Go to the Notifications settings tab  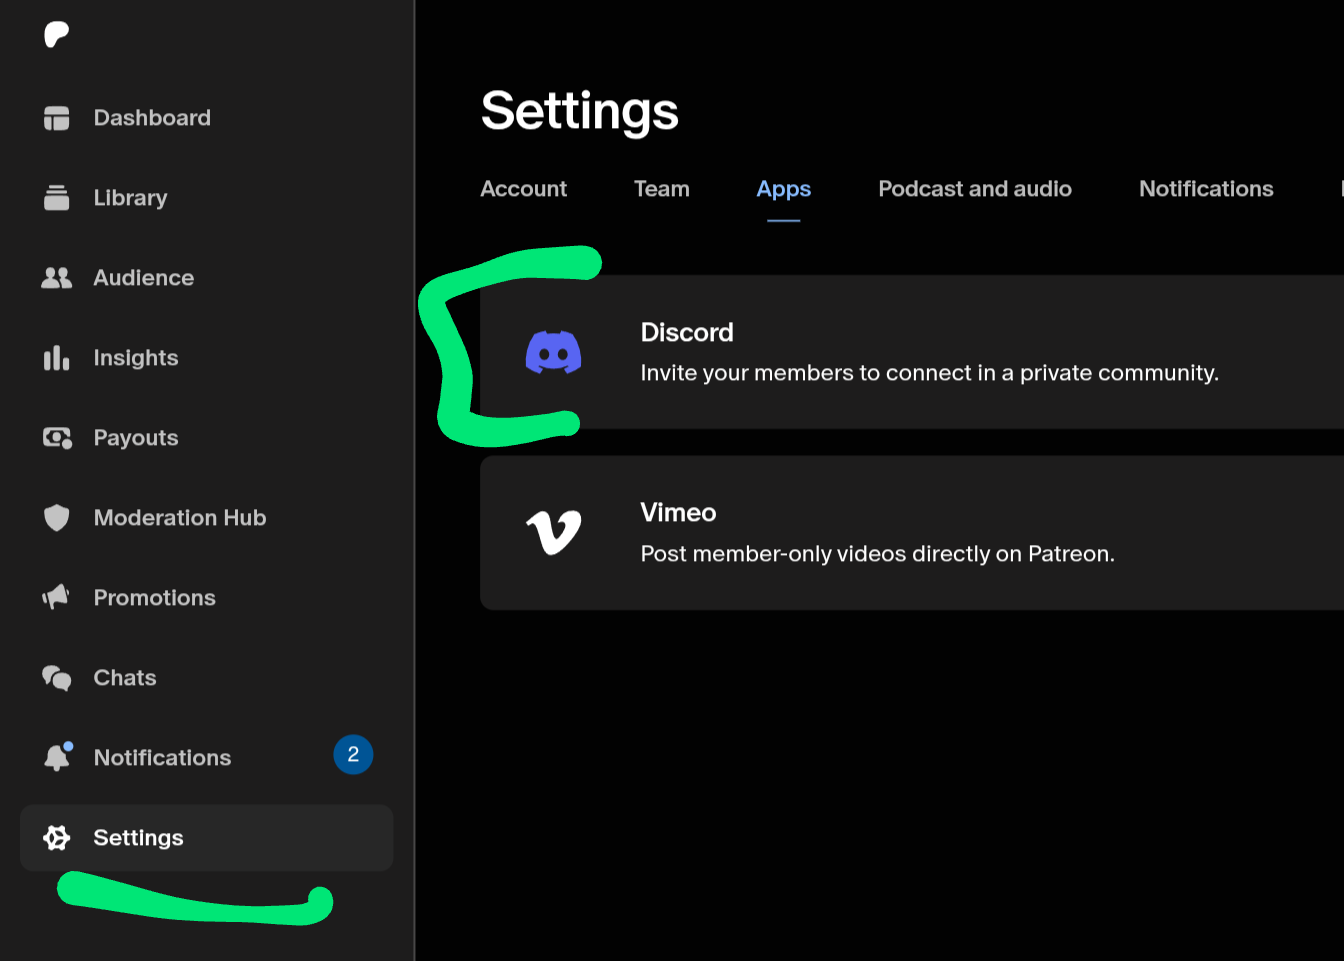(x=1206, y=189)
